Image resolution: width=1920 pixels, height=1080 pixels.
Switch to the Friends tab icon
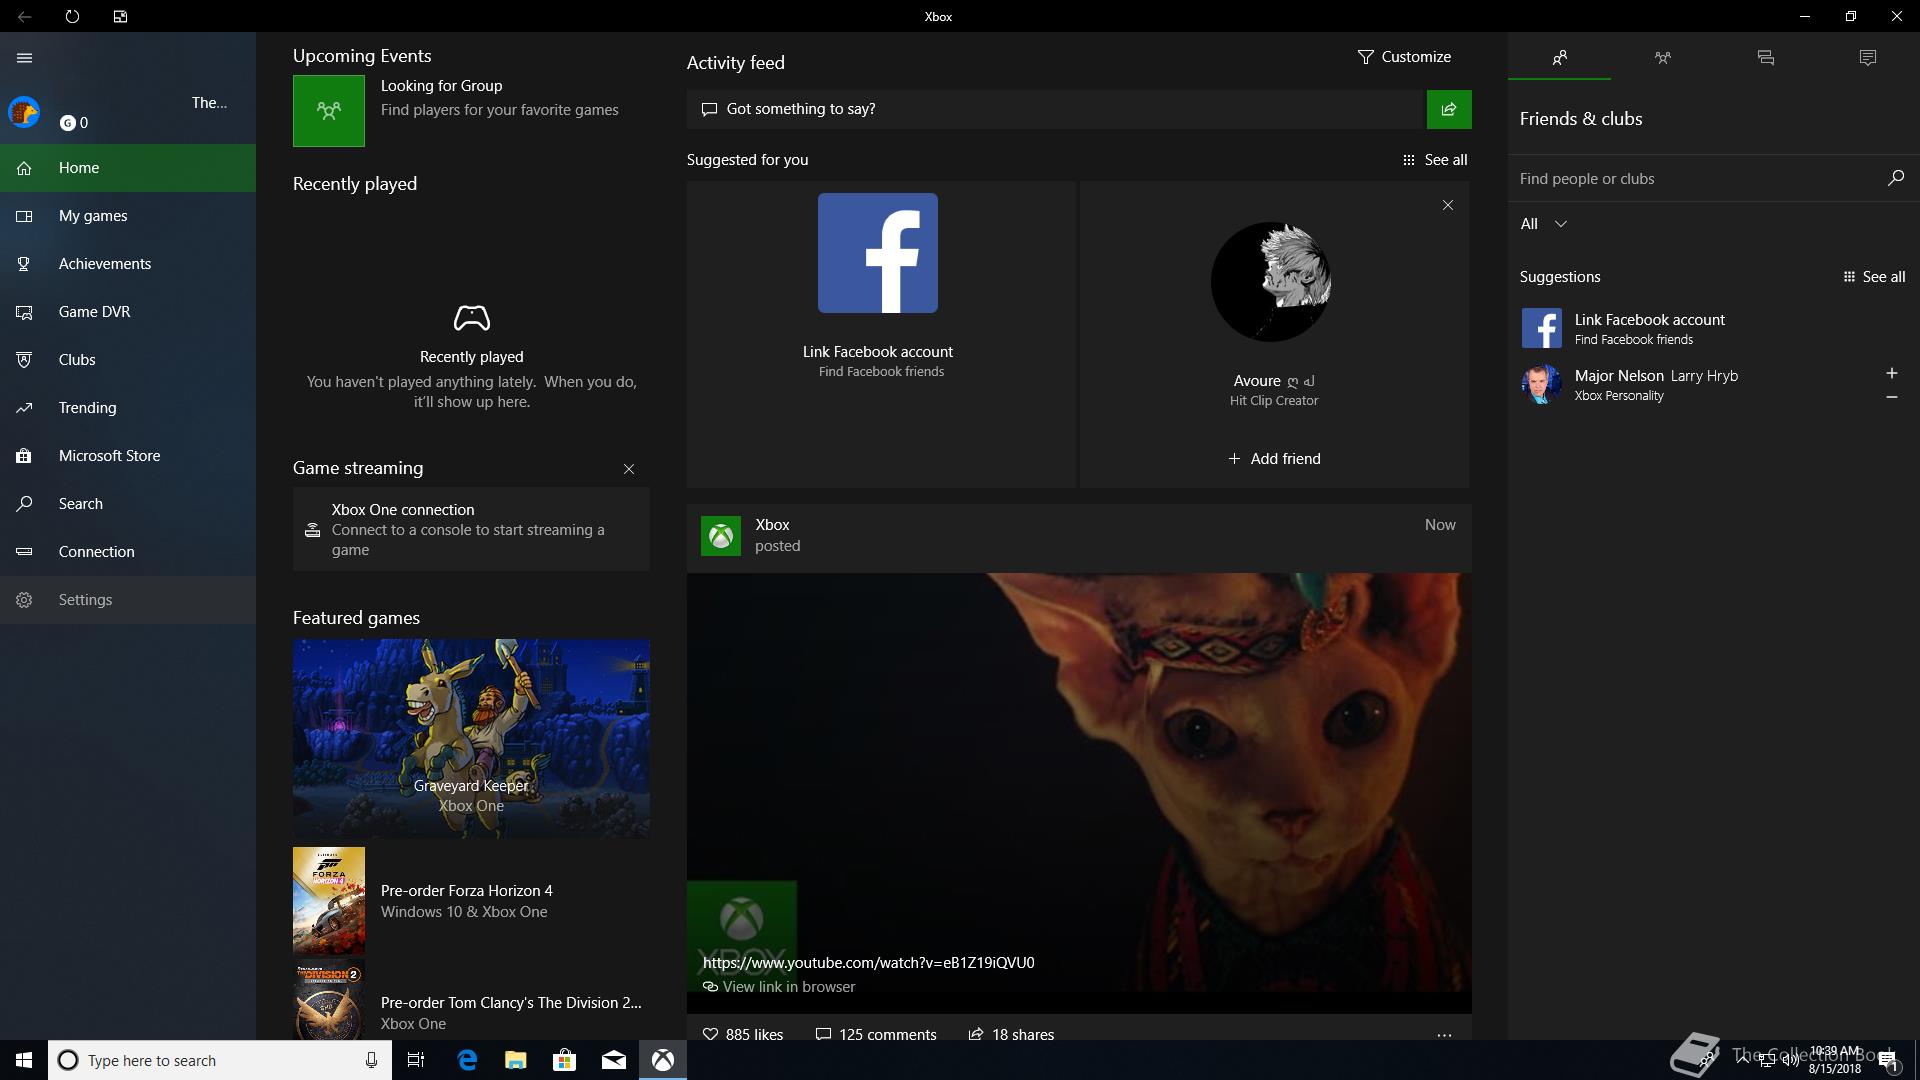(x=1560, y=57)
